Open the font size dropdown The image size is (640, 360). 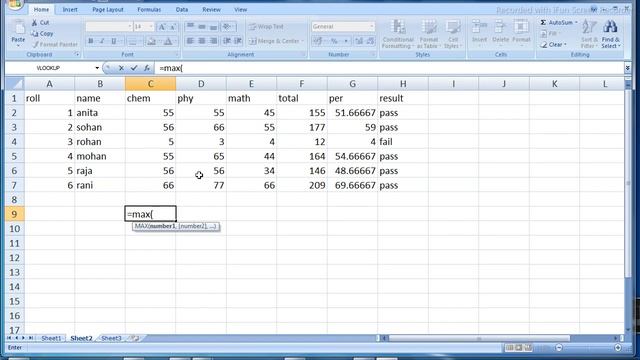coord(151,27)
